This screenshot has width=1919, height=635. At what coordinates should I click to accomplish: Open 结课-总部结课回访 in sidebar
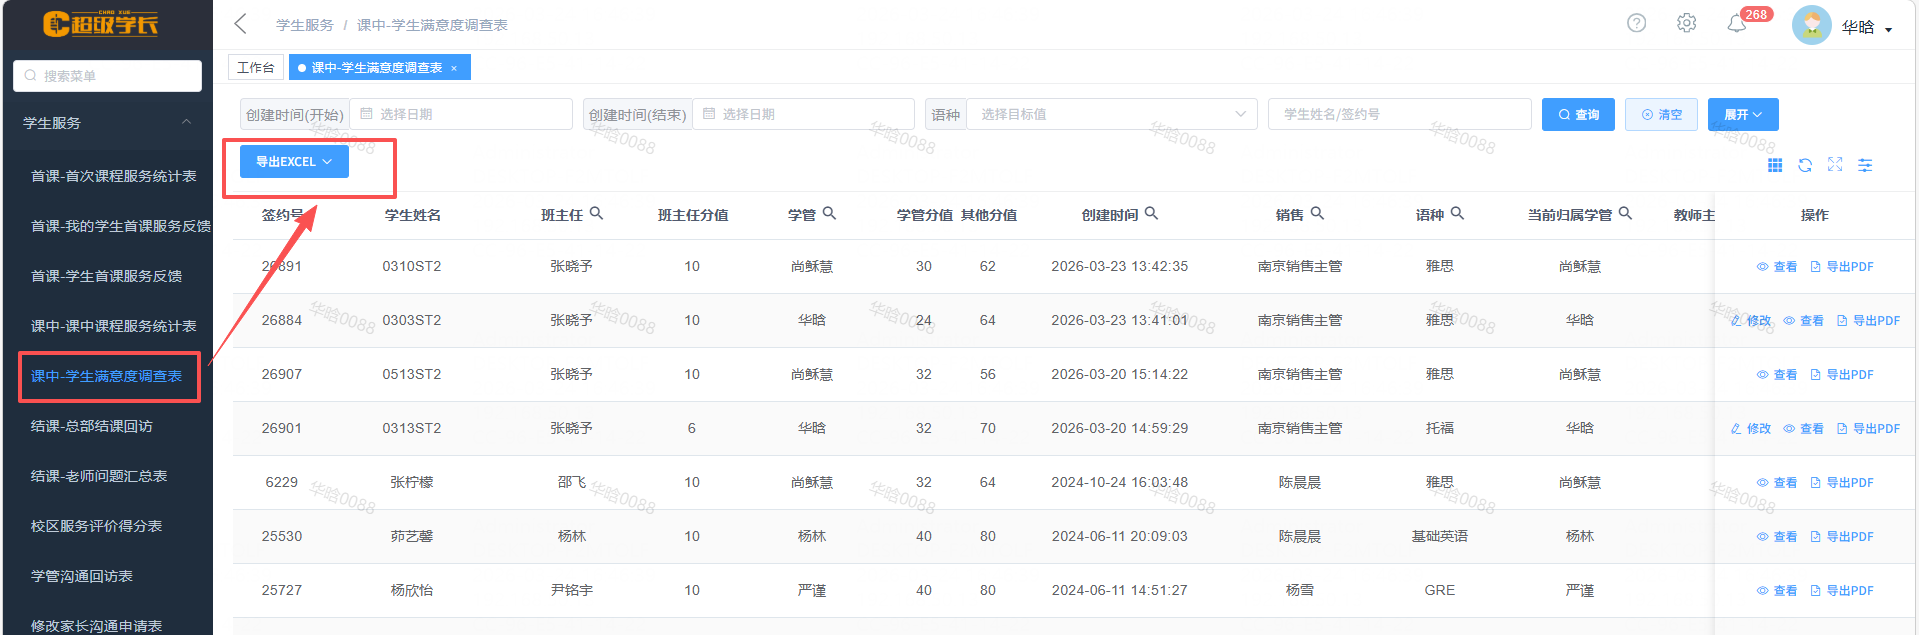92,426
